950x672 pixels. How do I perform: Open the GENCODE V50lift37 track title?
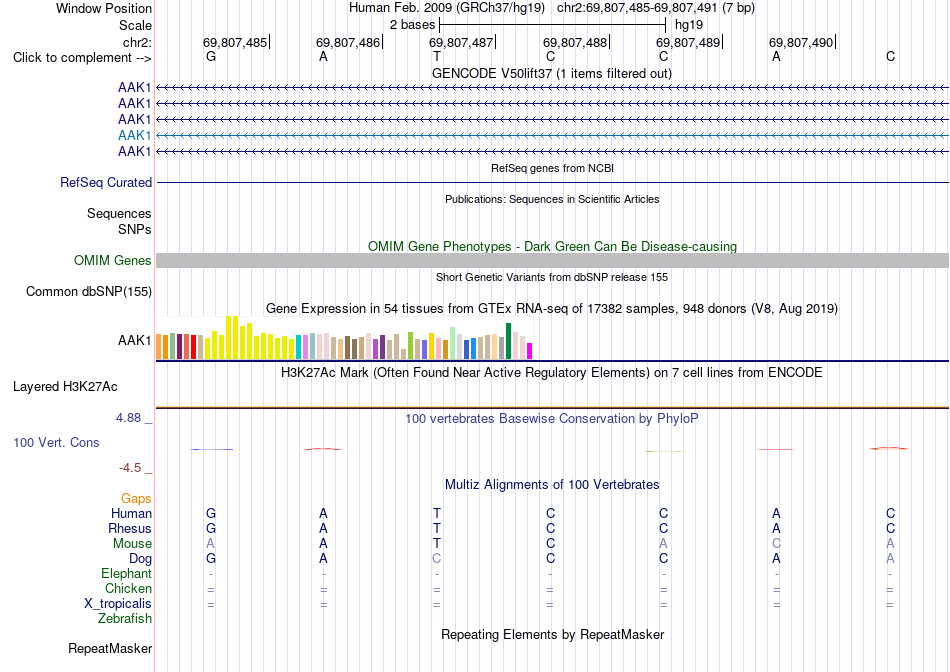(x=551, y=73)
